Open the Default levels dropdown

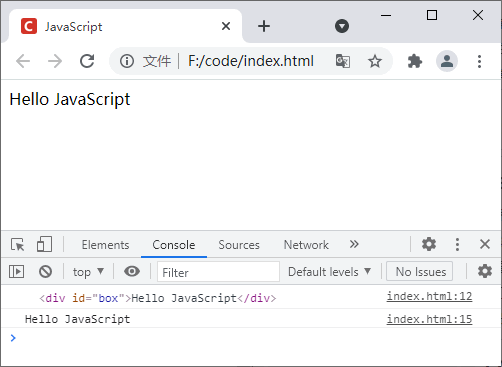point(329,272)
